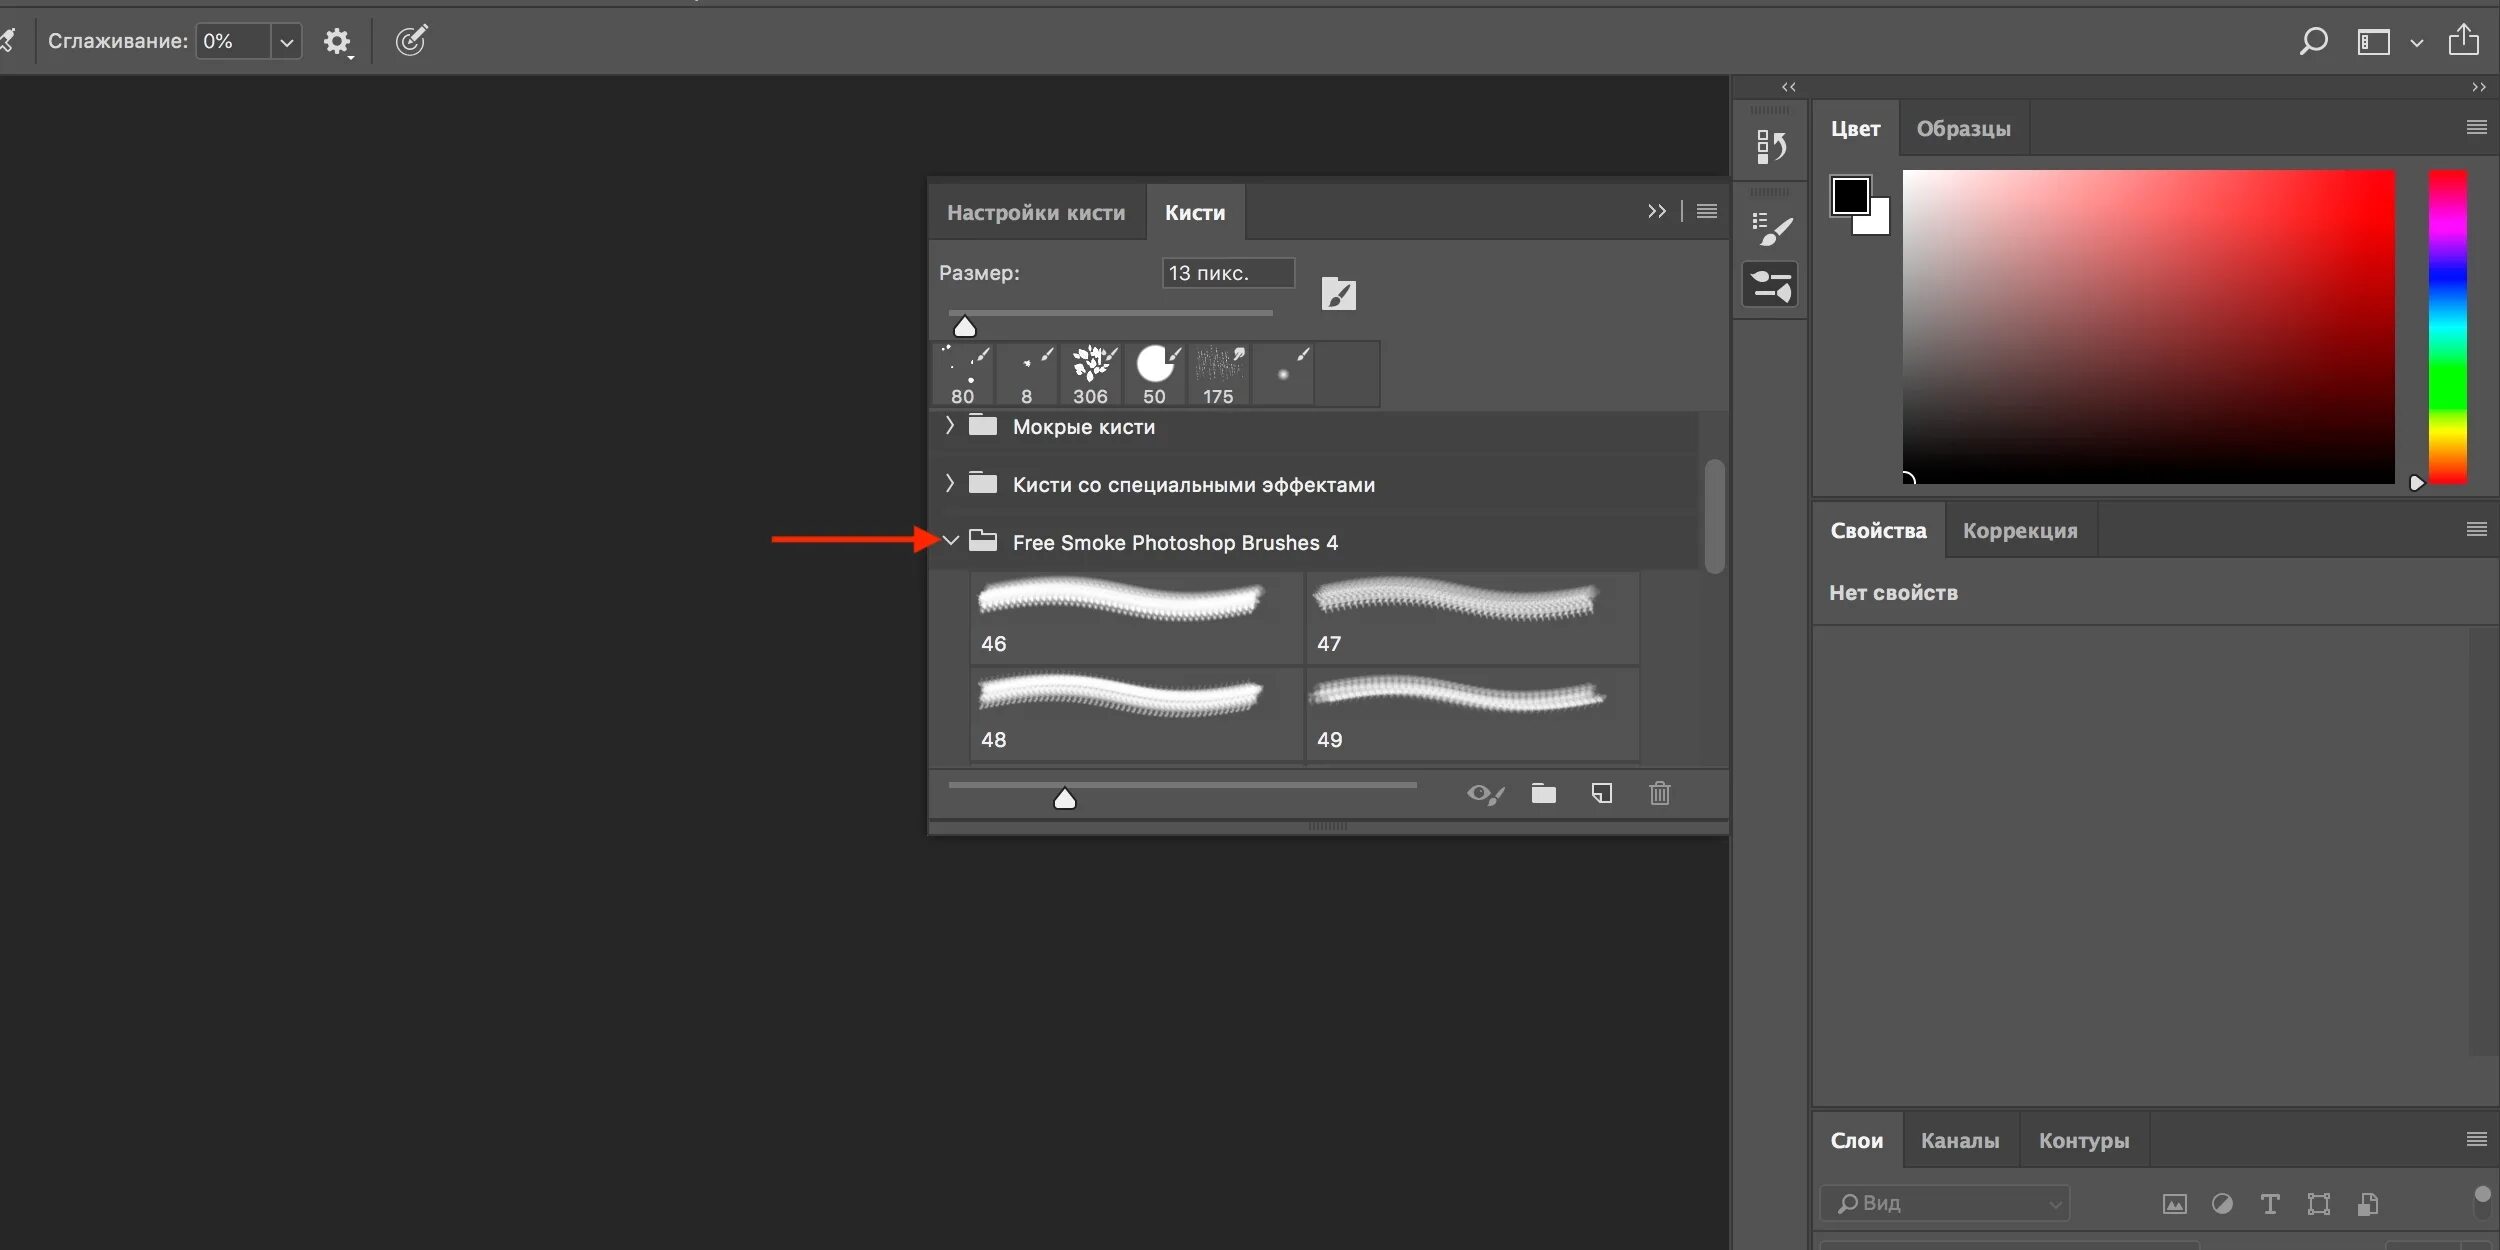The image size is (2500, 1250).
Task: Select smoke brush 49
Action: [1472, 714]
